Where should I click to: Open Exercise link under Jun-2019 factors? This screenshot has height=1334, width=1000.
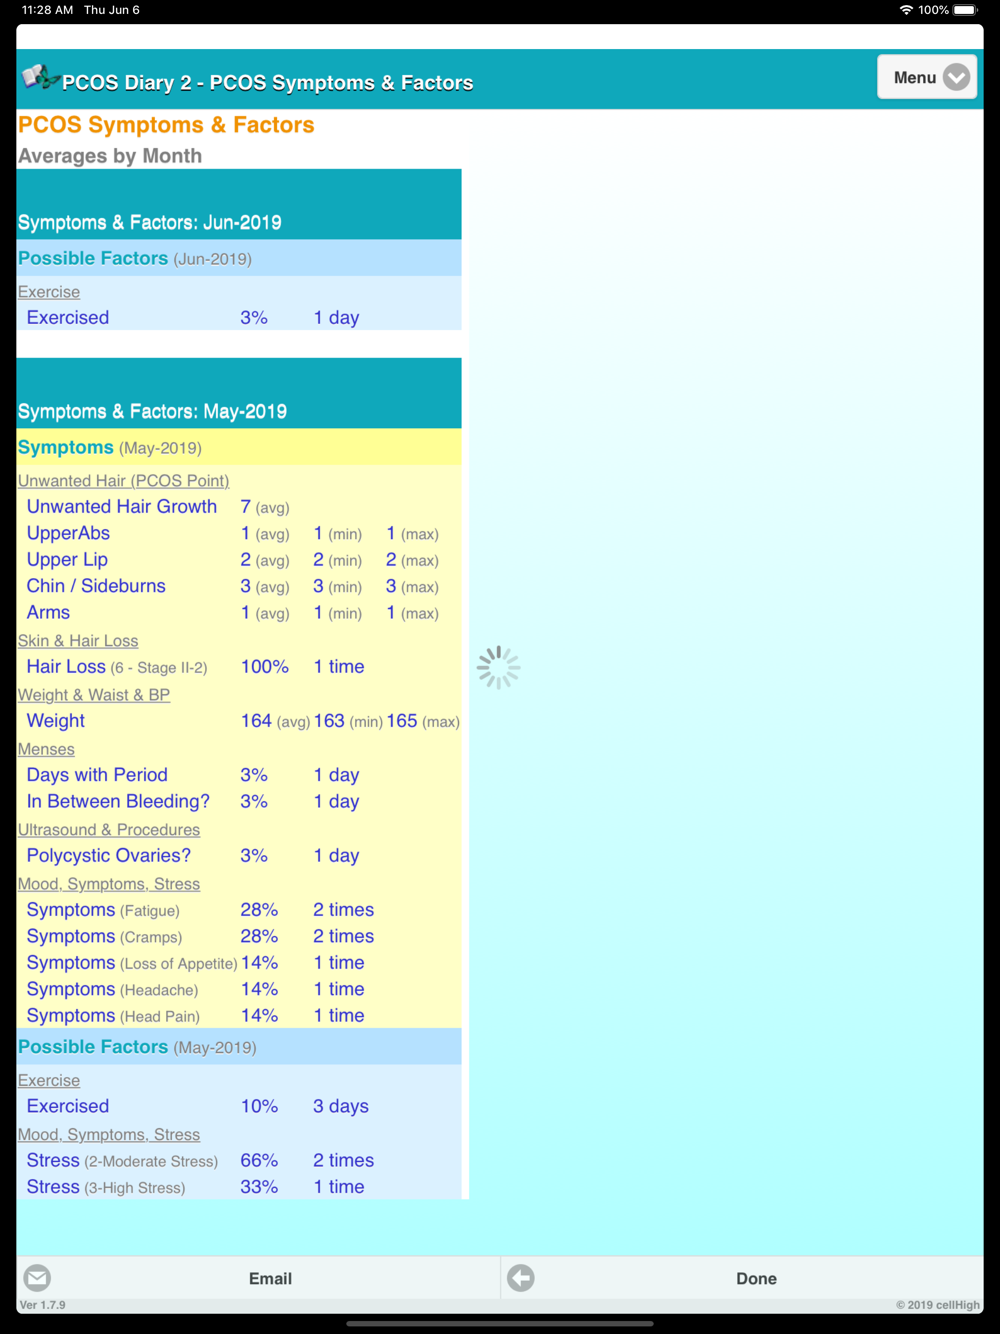(x=49, y=292)
